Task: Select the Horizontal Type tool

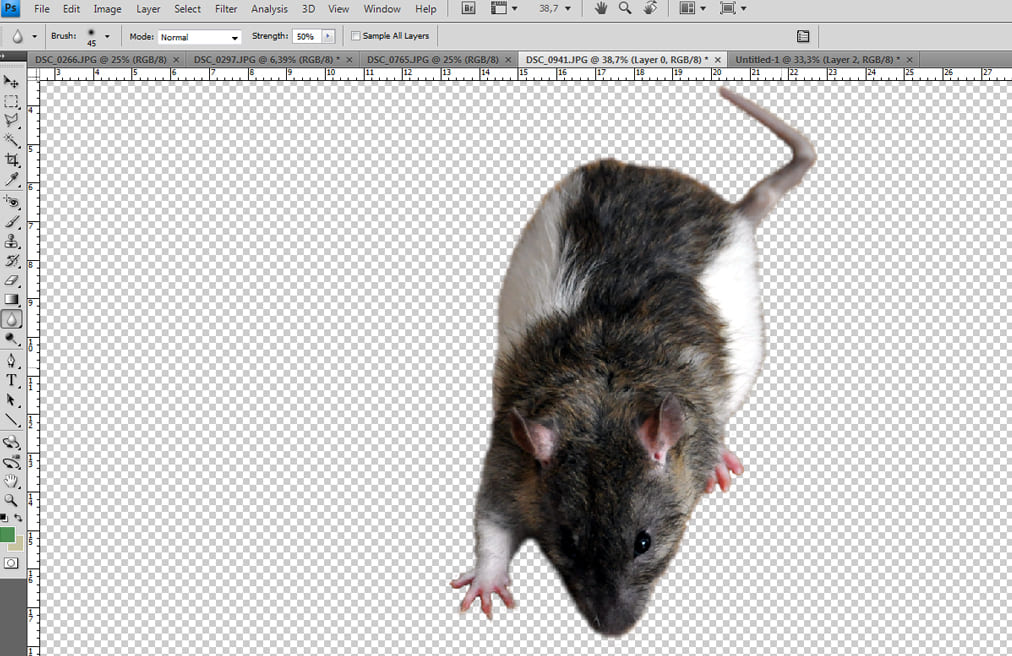Action: [12, 380]
